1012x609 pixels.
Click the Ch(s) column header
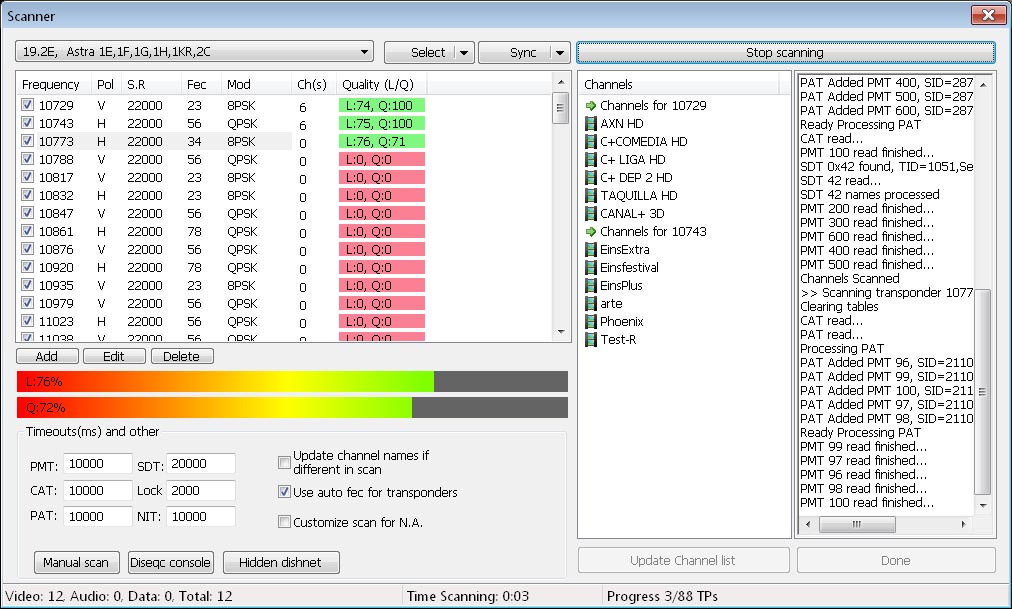[315, 85]
